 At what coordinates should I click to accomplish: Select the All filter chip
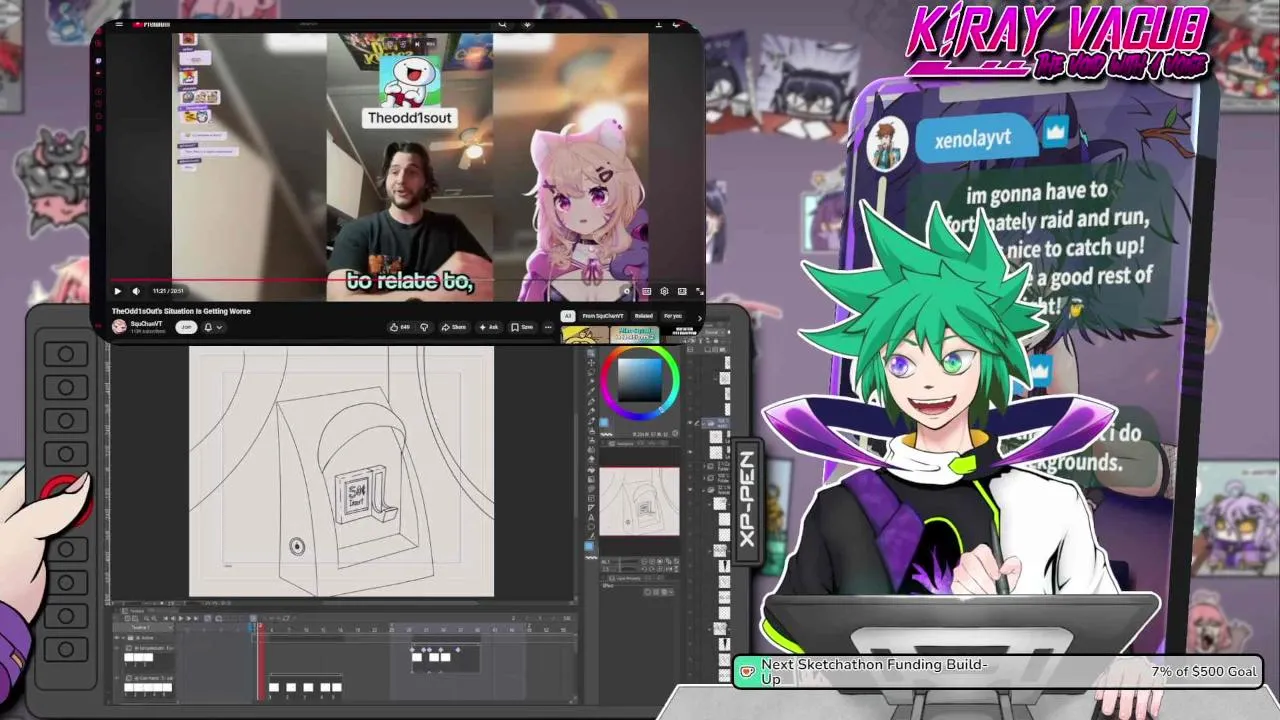tap(568, 316)
